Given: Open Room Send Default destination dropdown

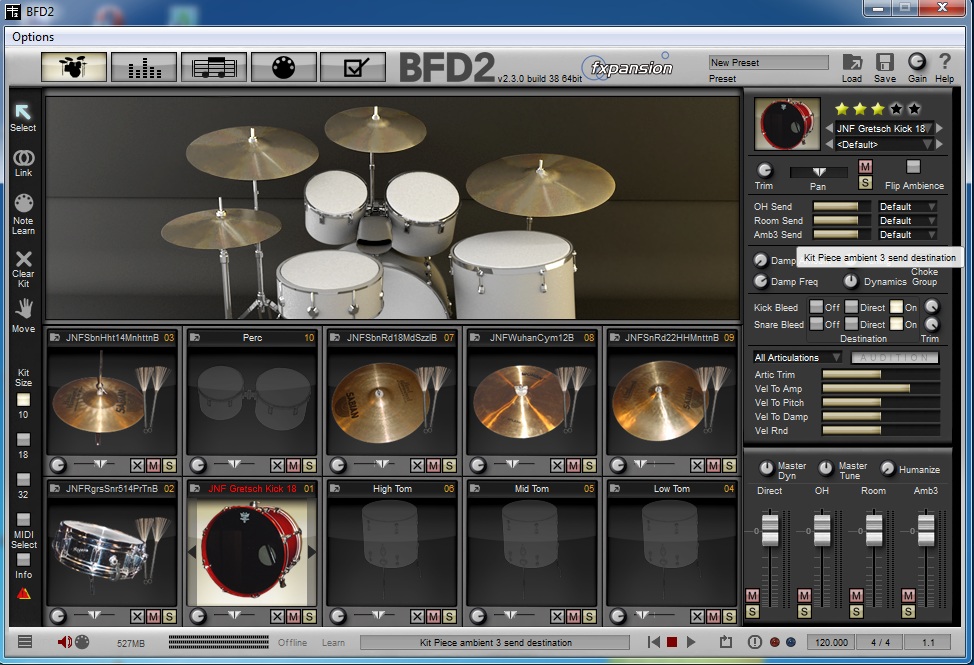Looking at the screenshot, I should click(x=907, y=220).
